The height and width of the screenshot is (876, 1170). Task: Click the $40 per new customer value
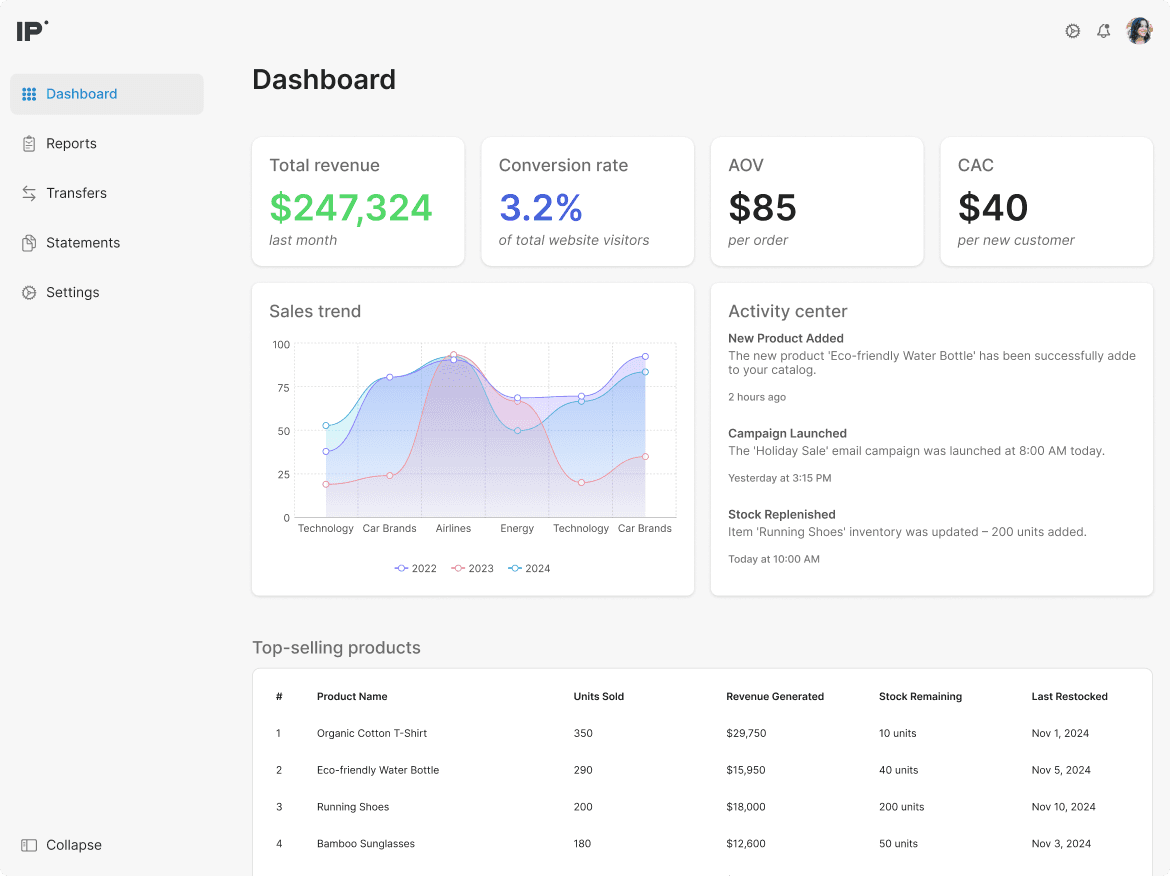click(993, 207)
